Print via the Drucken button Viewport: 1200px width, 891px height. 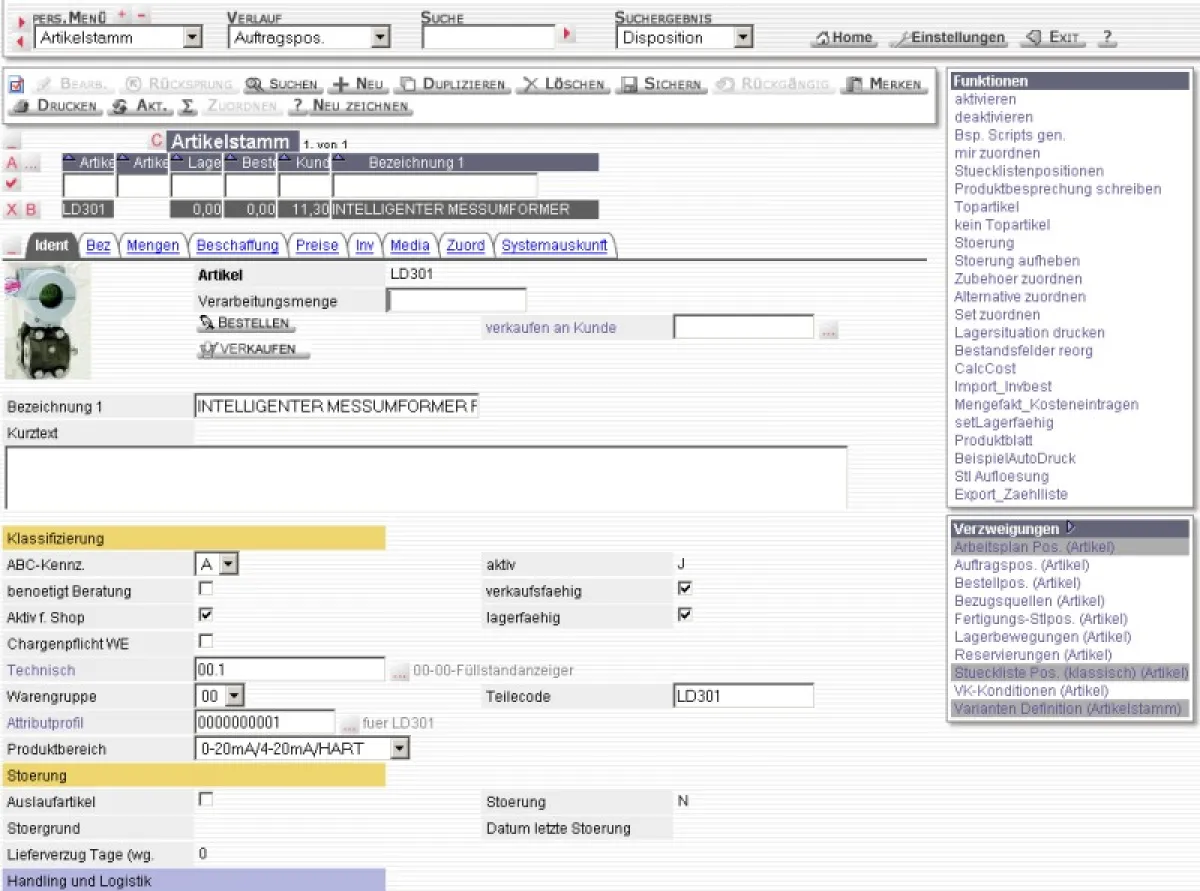tap(56, 105)
